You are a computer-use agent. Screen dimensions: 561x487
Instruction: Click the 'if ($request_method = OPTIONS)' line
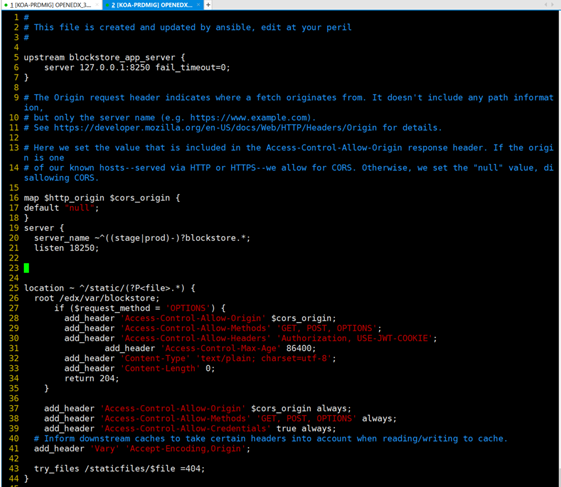click(140, 308)
